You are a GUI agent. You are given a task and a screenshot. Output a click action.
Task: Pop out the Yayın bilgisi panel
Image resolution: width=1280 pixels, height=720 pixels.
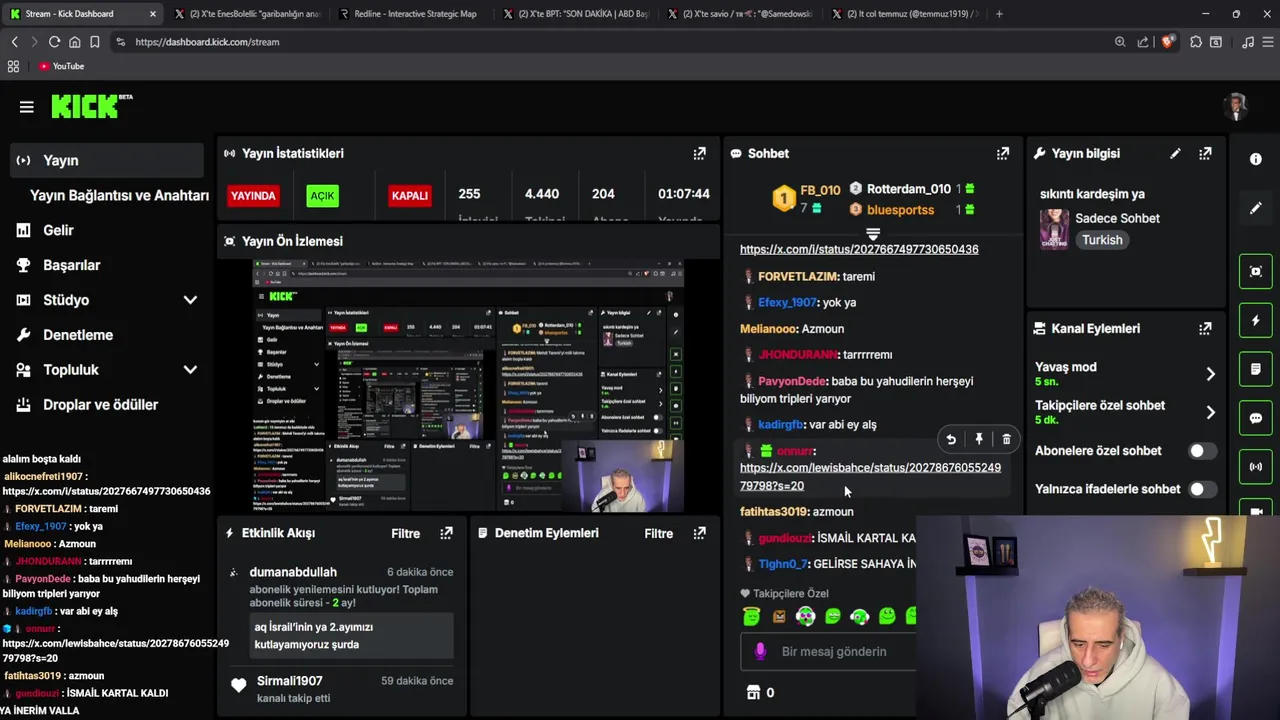tap(1205, 153)
